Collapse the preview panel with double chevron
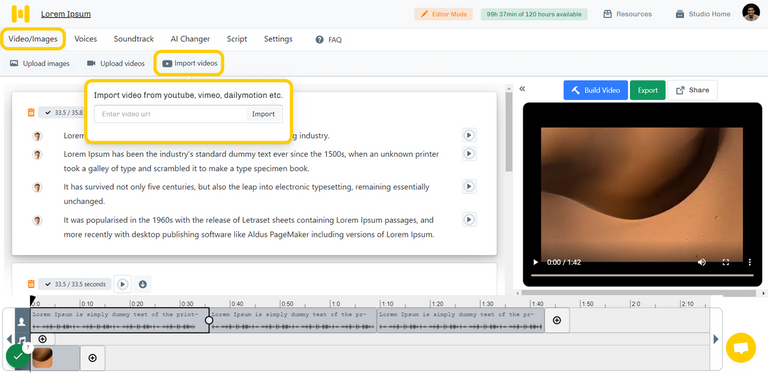 [522, 89]
